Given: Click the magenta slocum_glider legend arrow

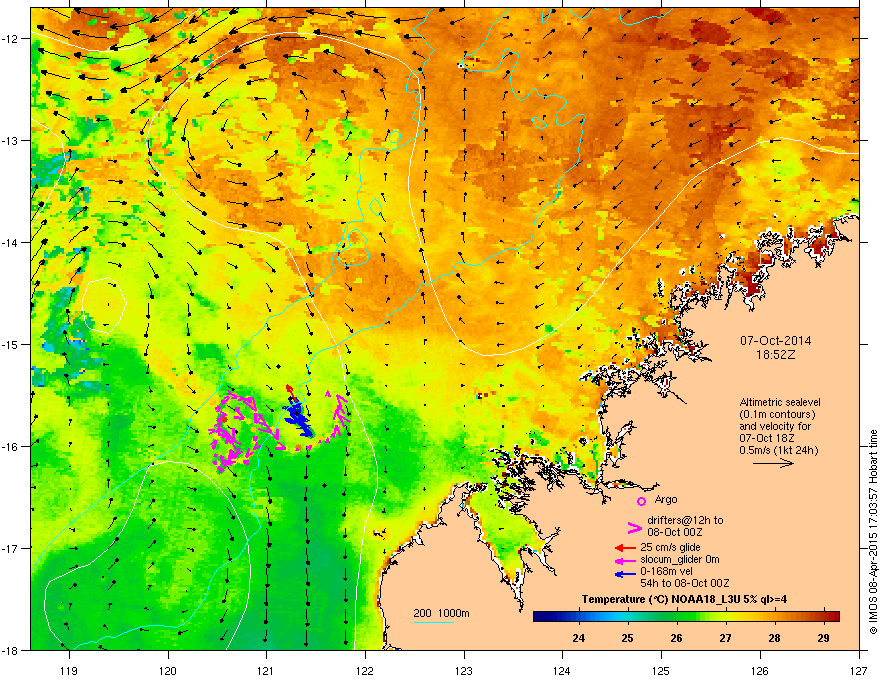Looking at the screenshot, I should click(x=625, y=560).
